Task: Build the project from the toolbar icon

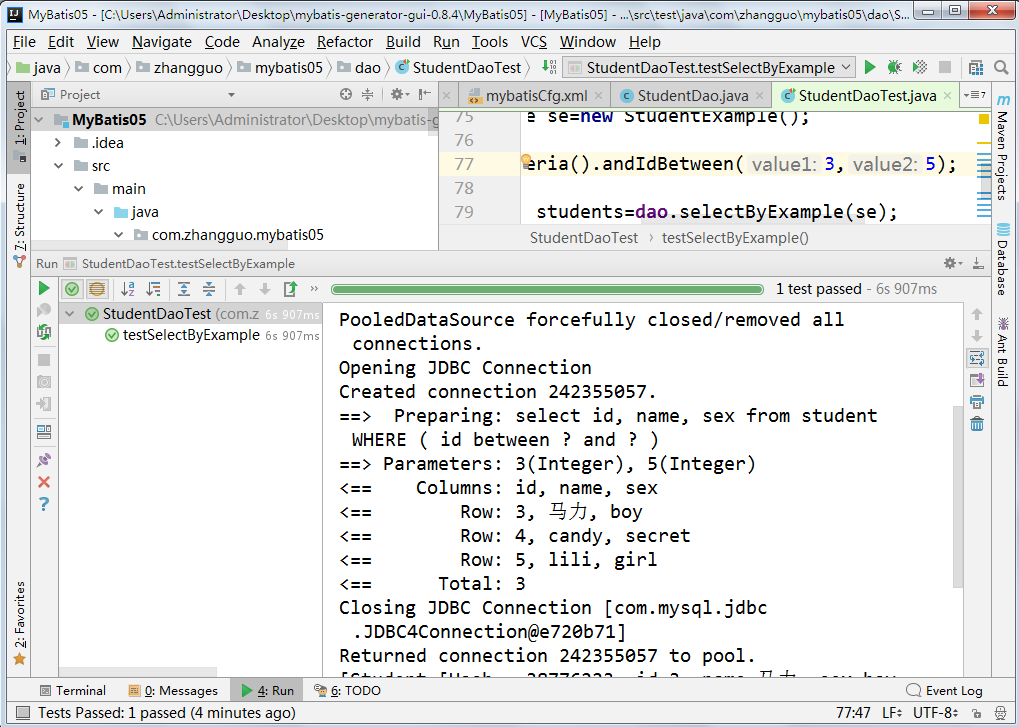Action: click(549, 67)
